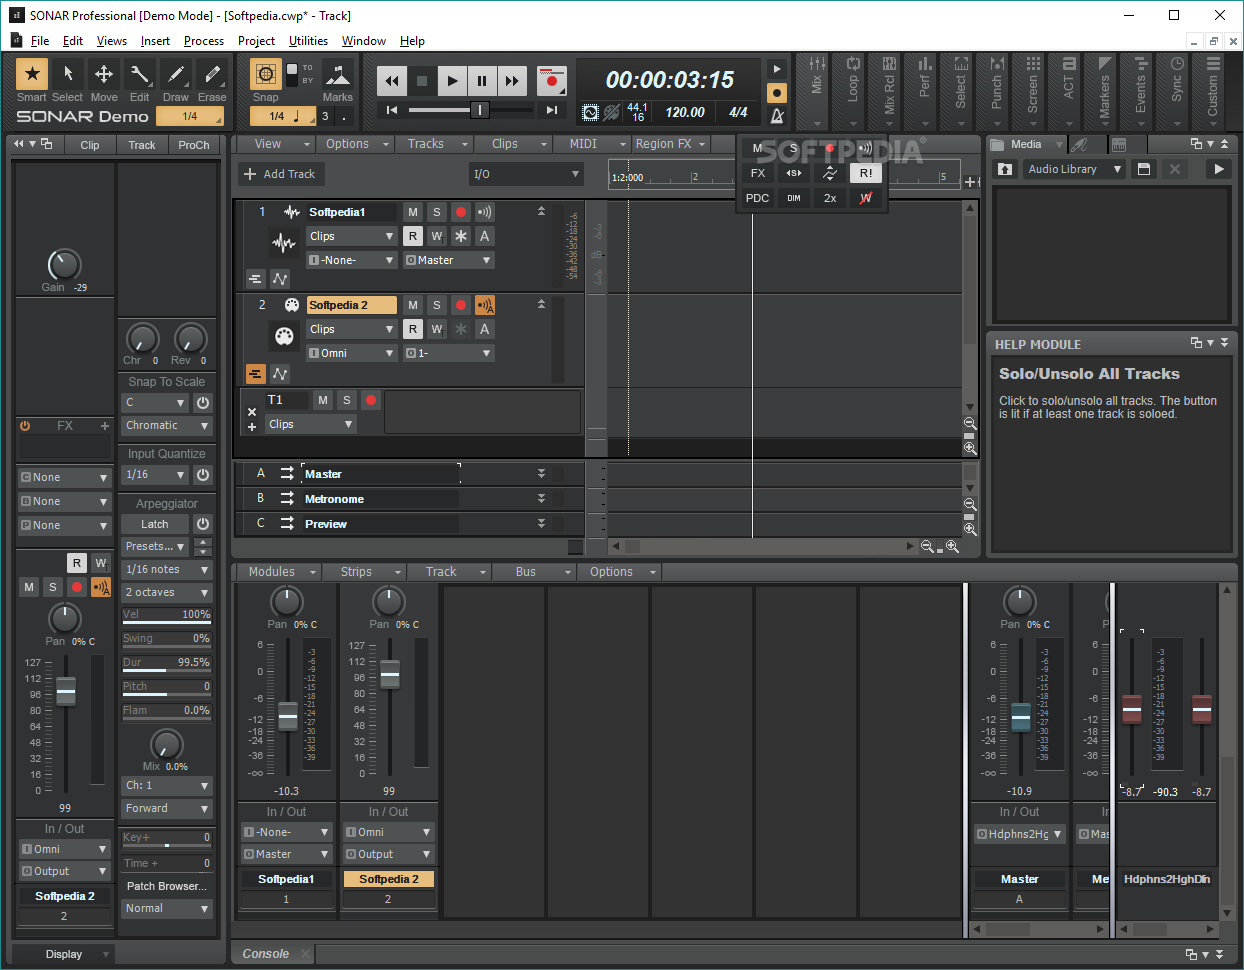Open the Audio Library dropdown
The width and height of the screenshot is (1244, 970).
(x=1074, y=170)
